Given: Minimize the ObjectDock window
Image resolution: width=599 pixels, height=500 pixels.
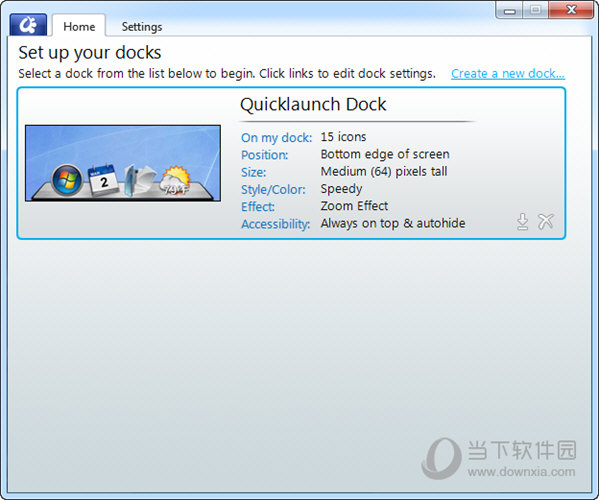Looking at the screenshot, I should point(510,10).
